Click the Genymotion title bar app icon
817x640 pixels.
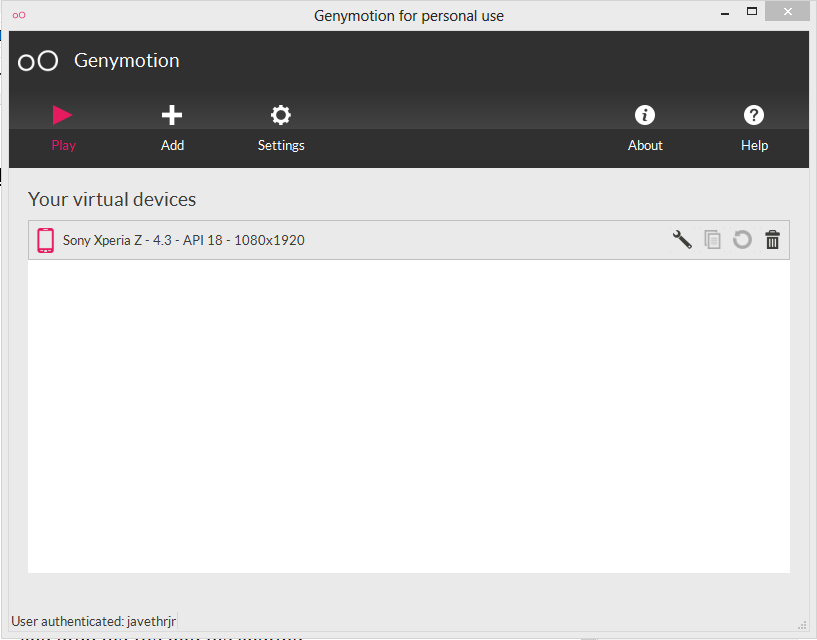pos(19,15)
